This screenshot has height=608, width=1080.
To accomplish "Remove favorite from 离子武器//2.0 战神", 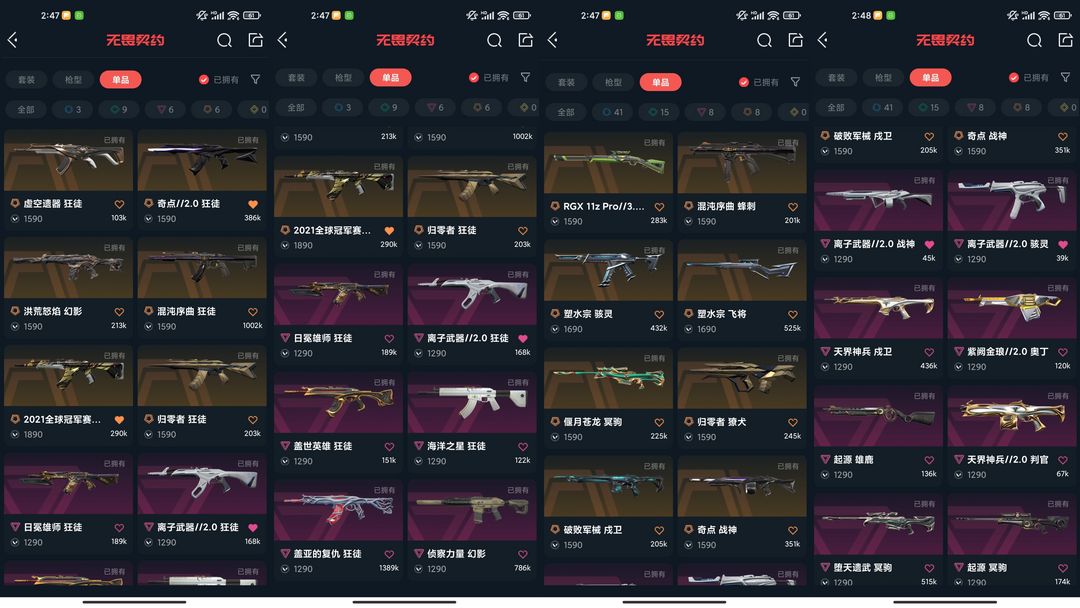I will (x=929, y=244).
